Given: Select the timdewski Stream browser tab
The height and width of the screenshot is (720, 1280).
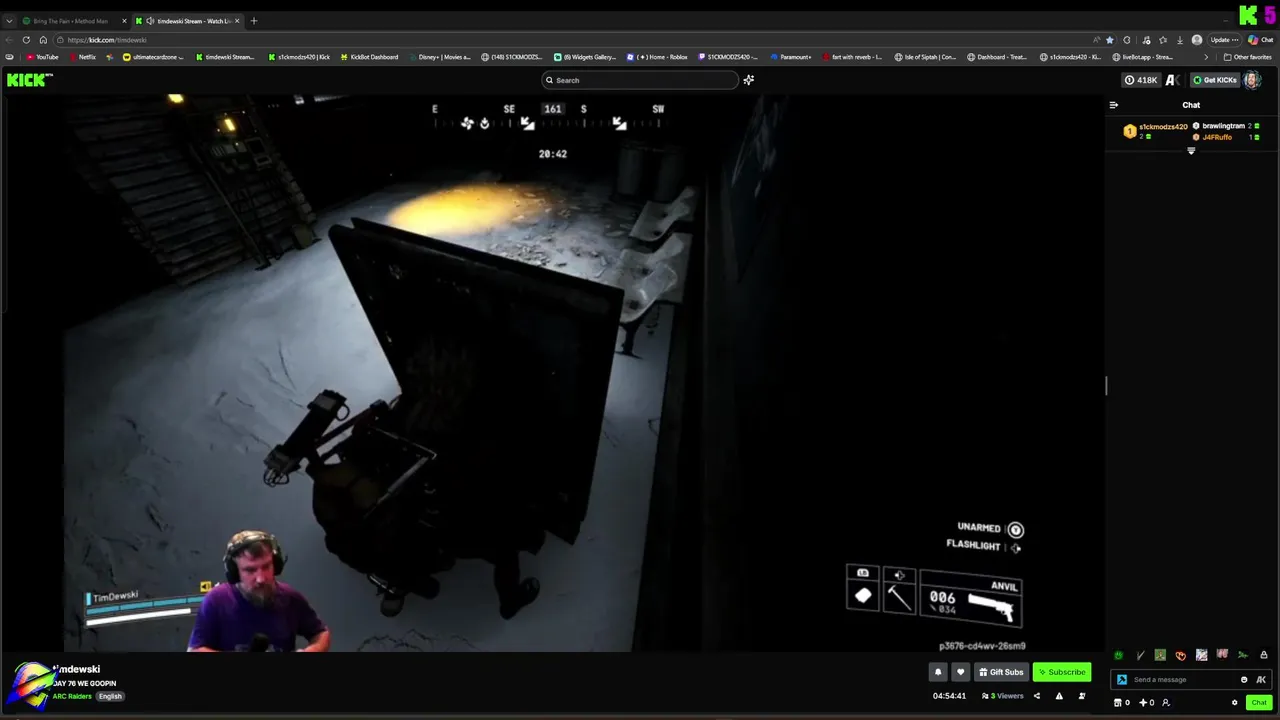Looking at the screenshot, I should pyautogui.click(x=187, y=21).
